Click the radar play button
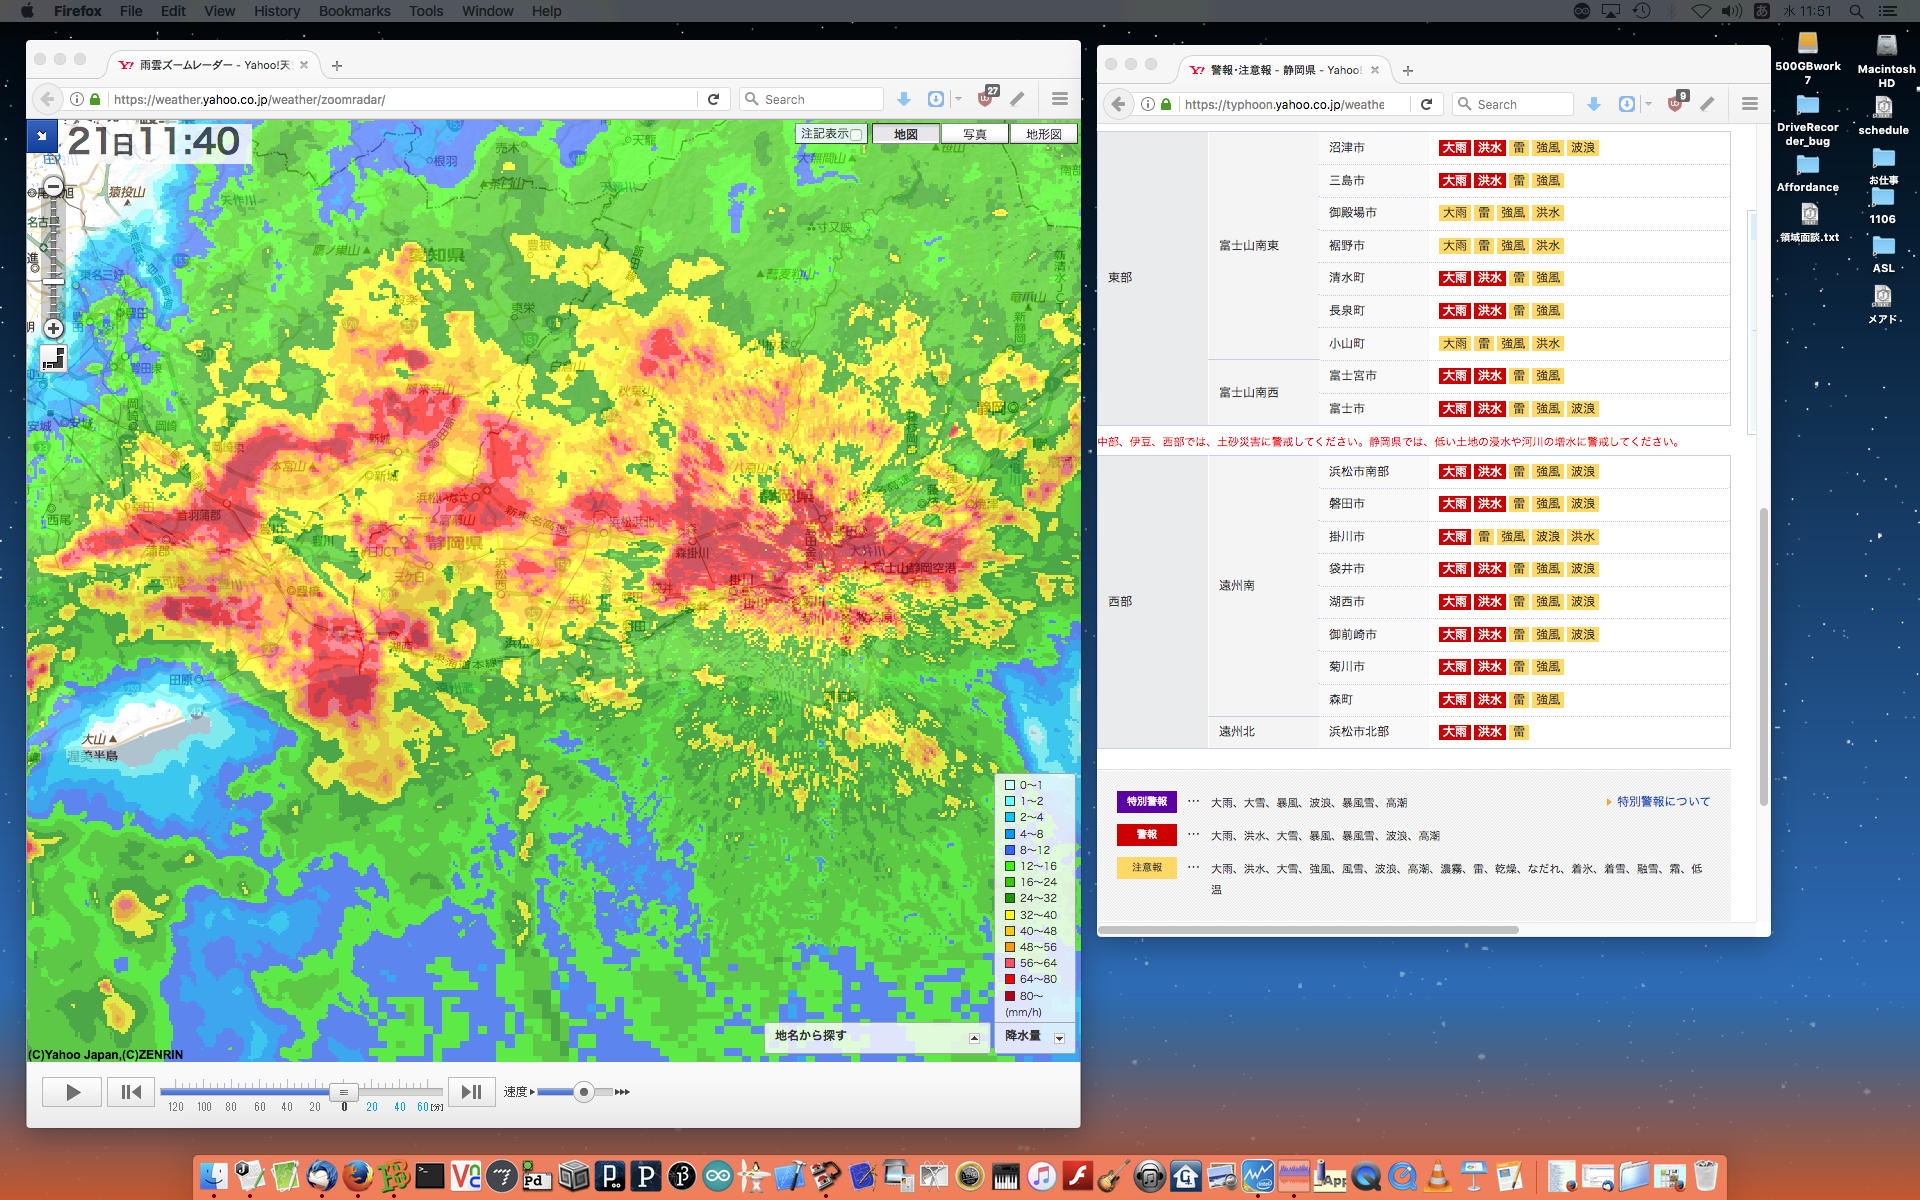The width and height of the screenshot is (1920, 1200). coord(72,1092)
